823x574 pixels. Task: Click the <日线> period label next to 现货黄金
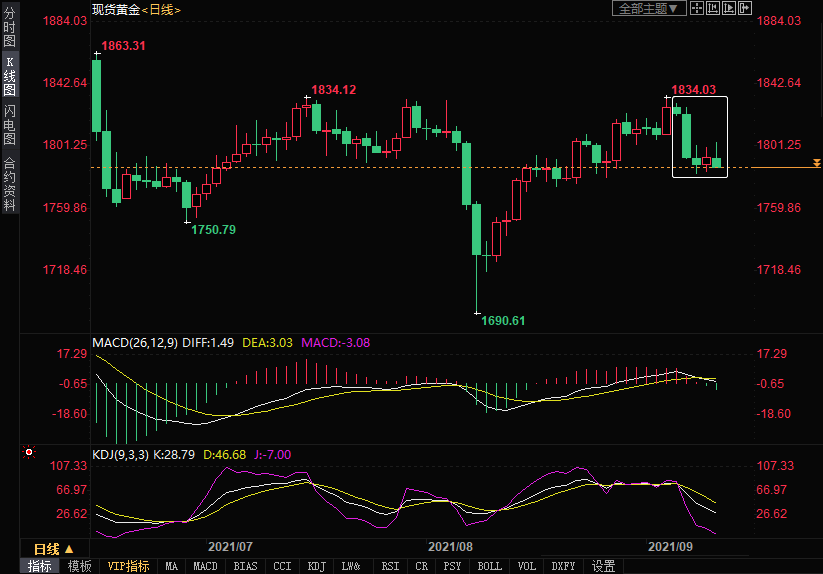tap(159, 9)
